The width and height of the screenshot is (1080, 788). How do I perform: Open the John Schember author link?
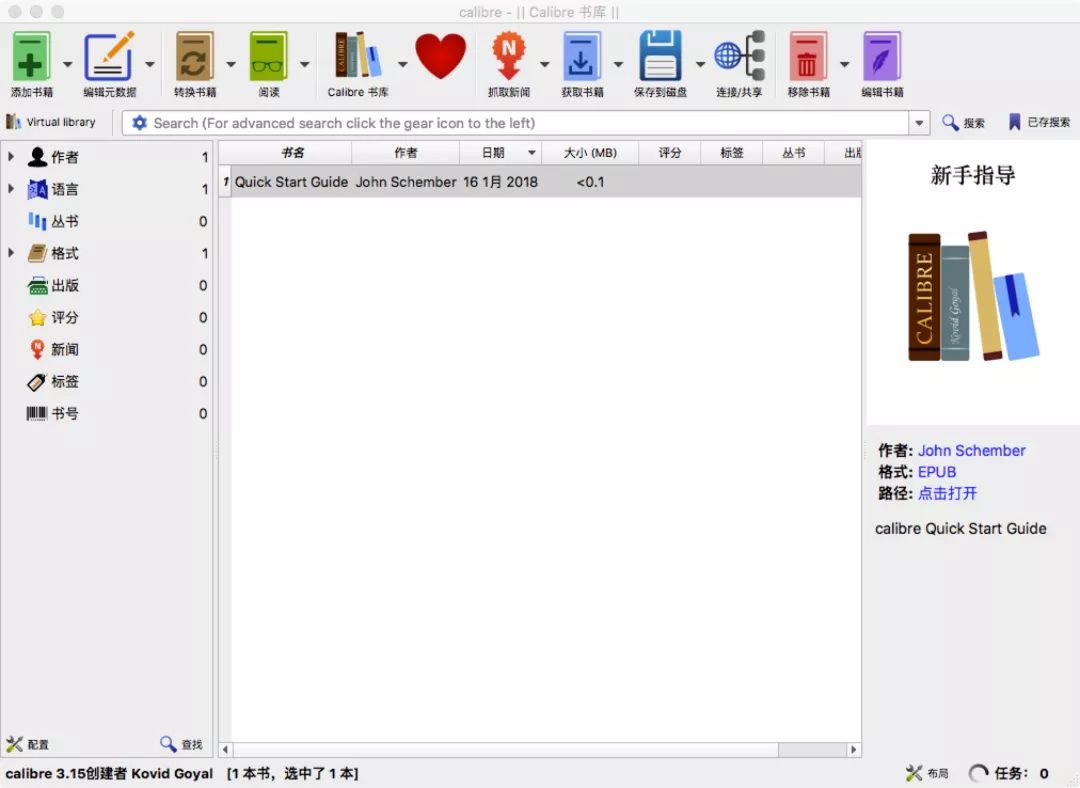(971, 450)
